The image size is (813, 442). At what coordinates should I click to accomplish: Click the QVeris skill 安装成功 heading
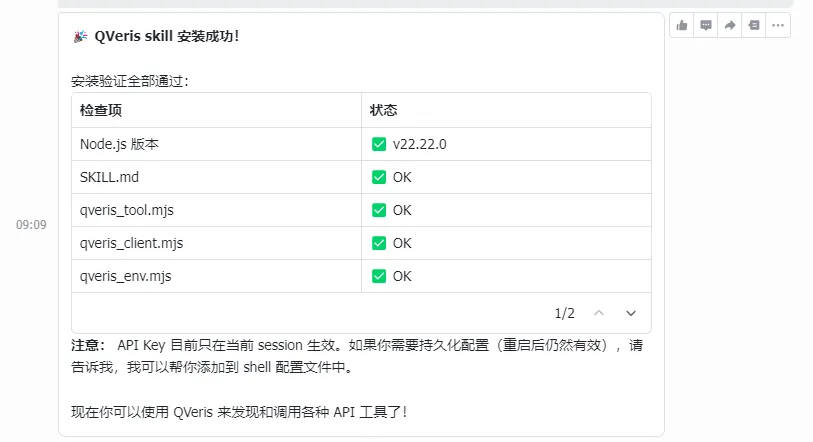(x=166, y=36)
